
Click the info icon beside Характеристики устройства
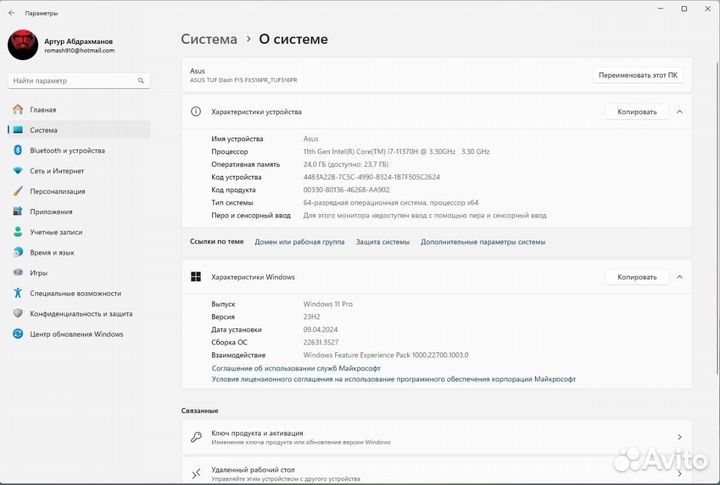[196, 112]
